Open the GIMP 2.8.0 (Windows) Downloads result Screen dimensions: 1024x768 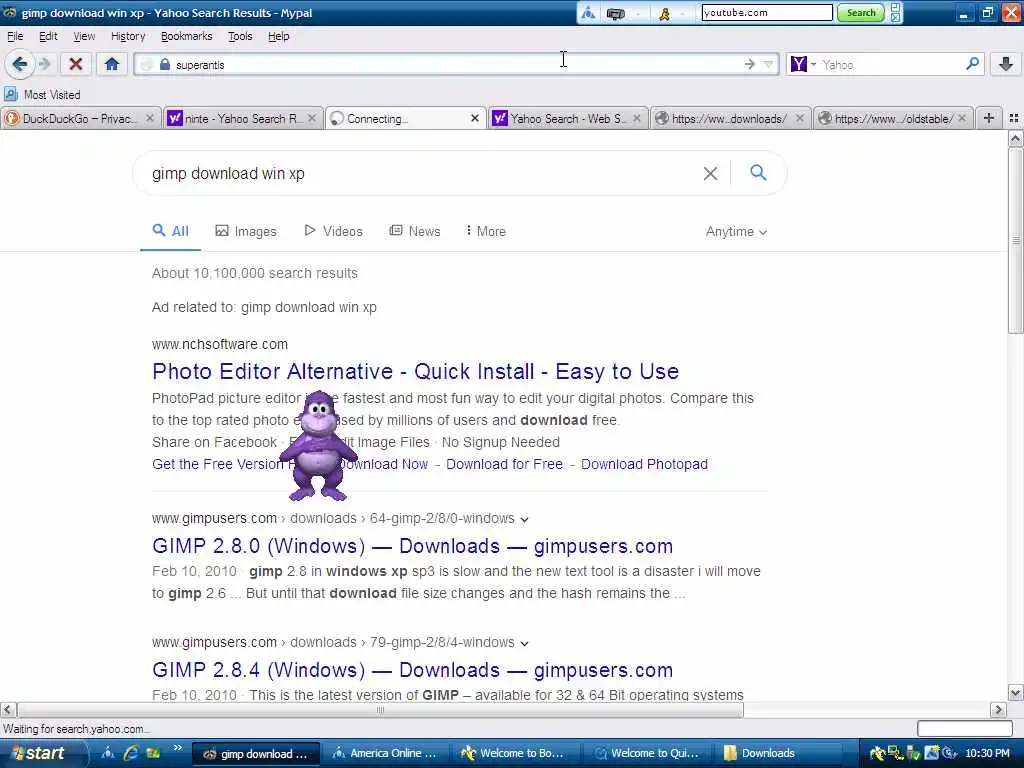412,545
